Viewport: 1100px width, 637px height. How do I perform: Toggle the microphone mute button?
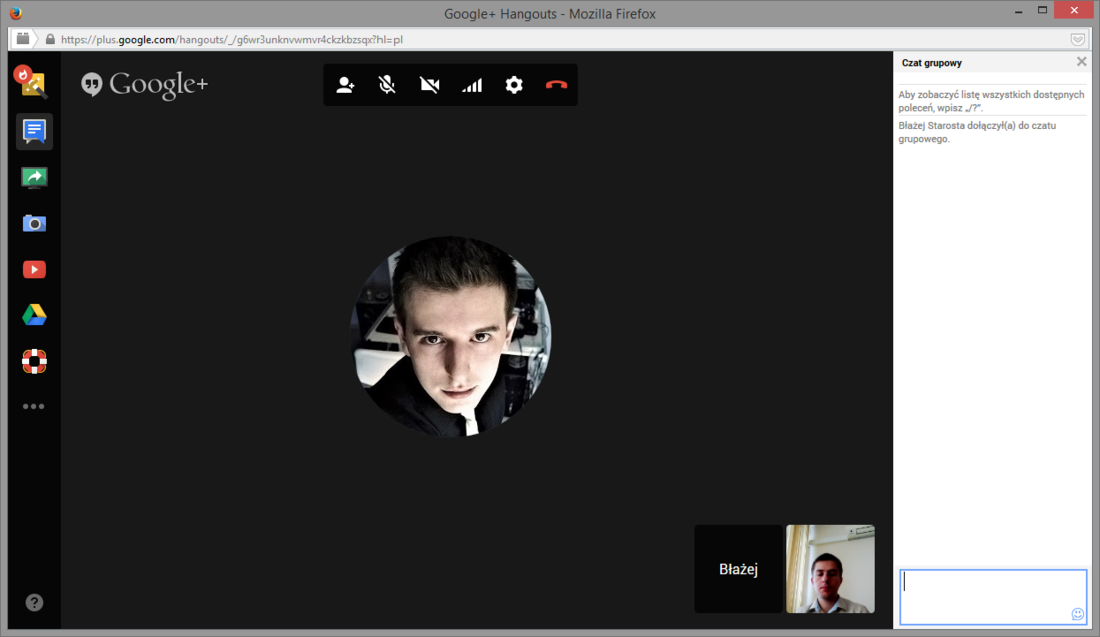[x=387, y=85]
